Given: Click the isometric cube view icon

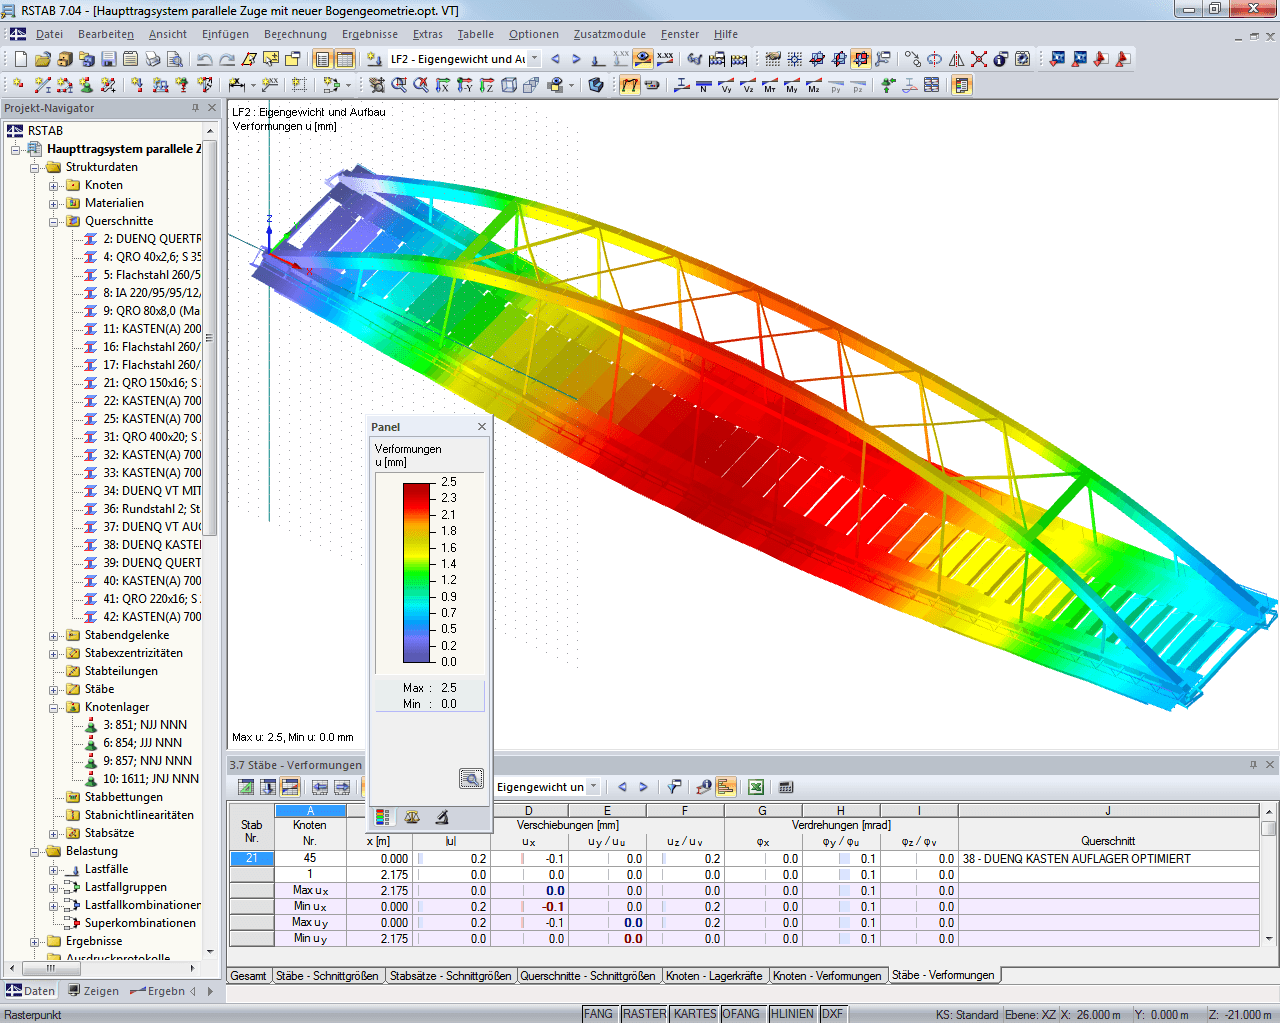Looking at the screenshot, I should pyautogui.click(x=509, y=85).
